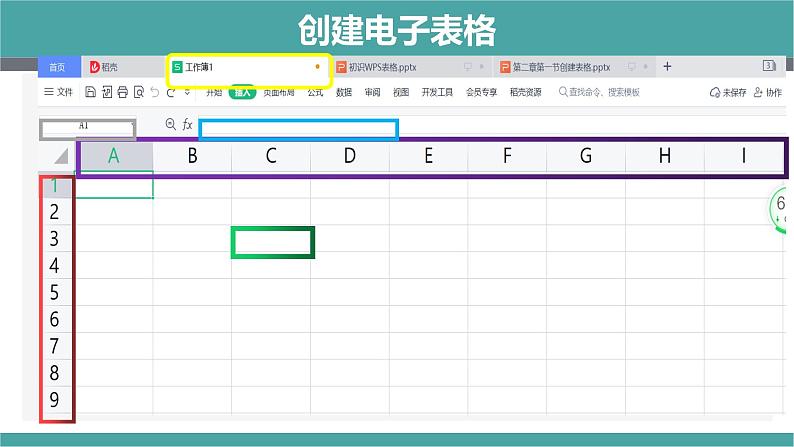Open the 会员专享 ribbon tab

481,92
